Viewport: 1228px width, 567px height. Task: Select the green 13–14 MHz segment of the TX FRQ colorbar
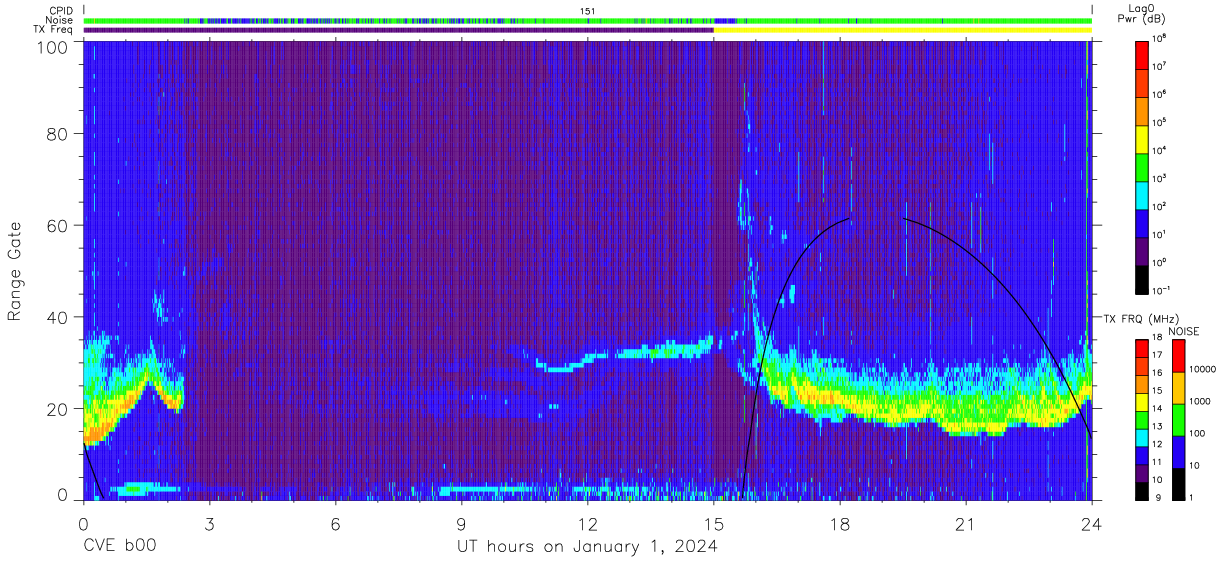1144,420
